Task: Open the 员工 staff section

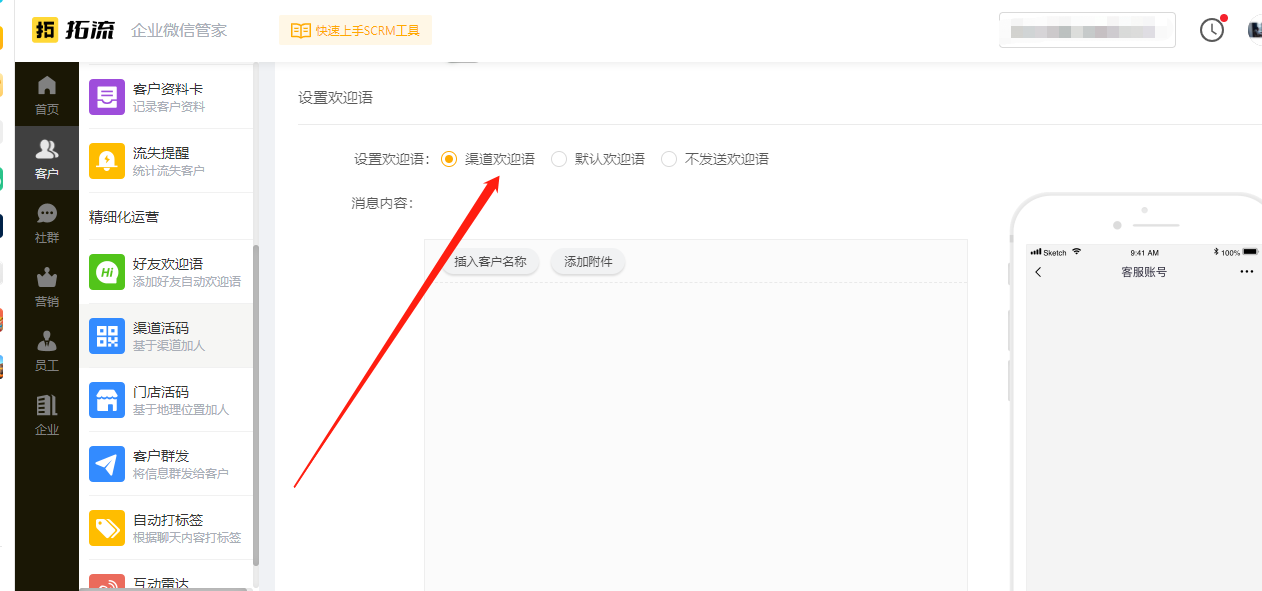Action: click(x=47, y=351)
